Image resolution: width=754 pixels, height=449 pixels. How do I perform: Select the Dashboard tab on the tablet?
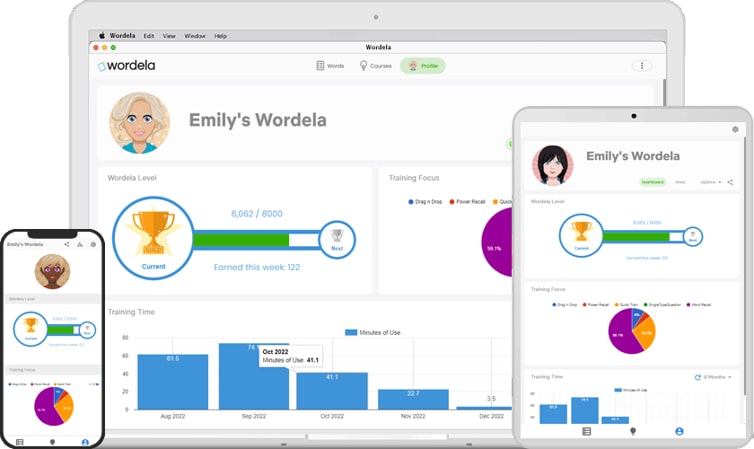click(x=653, y=182)
